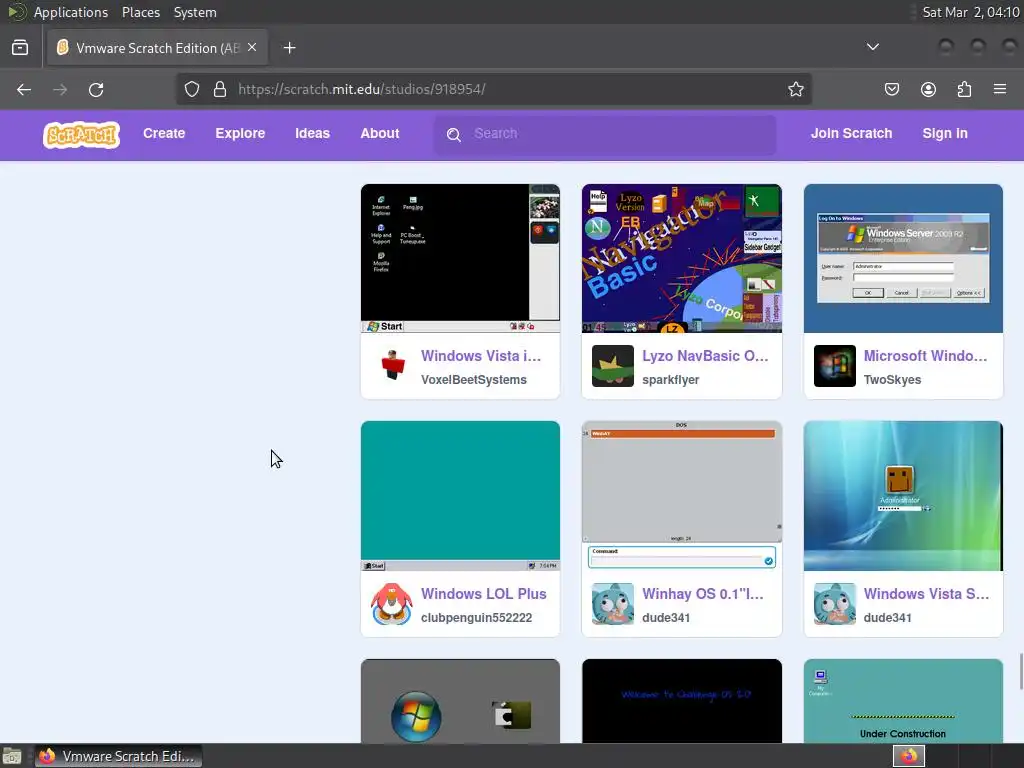The height and width of the screenshot is (768, 1024).
Task: Open the Applications menu
Action: click(x=71, y=12)
